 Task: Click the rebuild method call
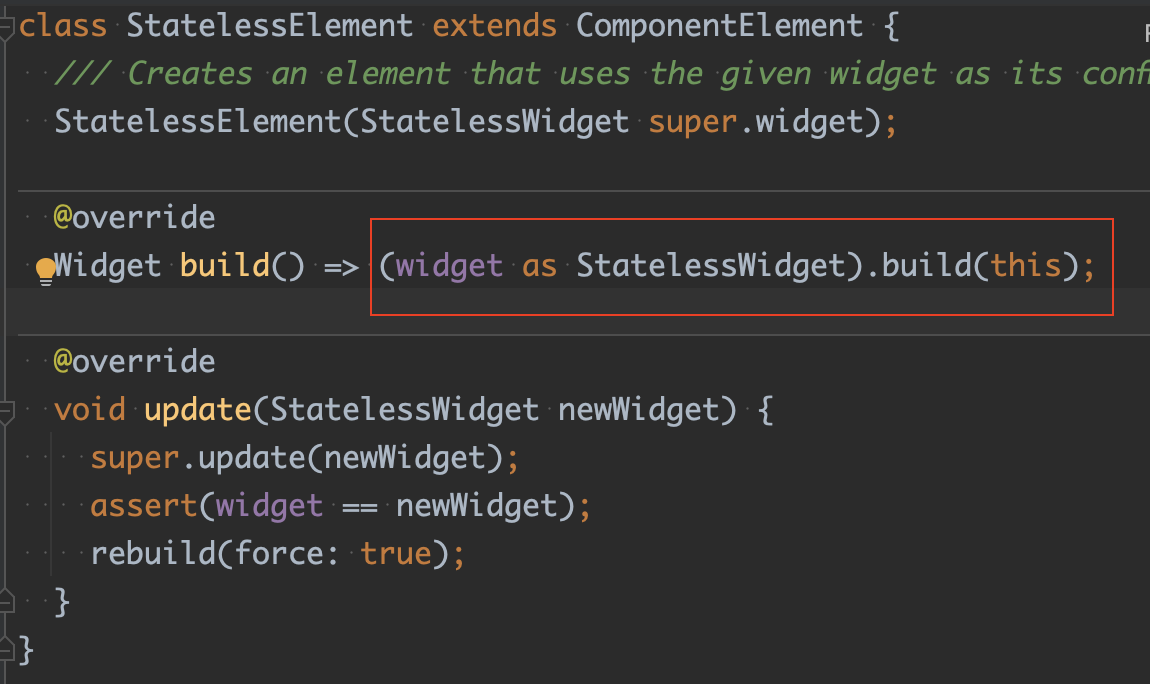[x=153, y=554]
